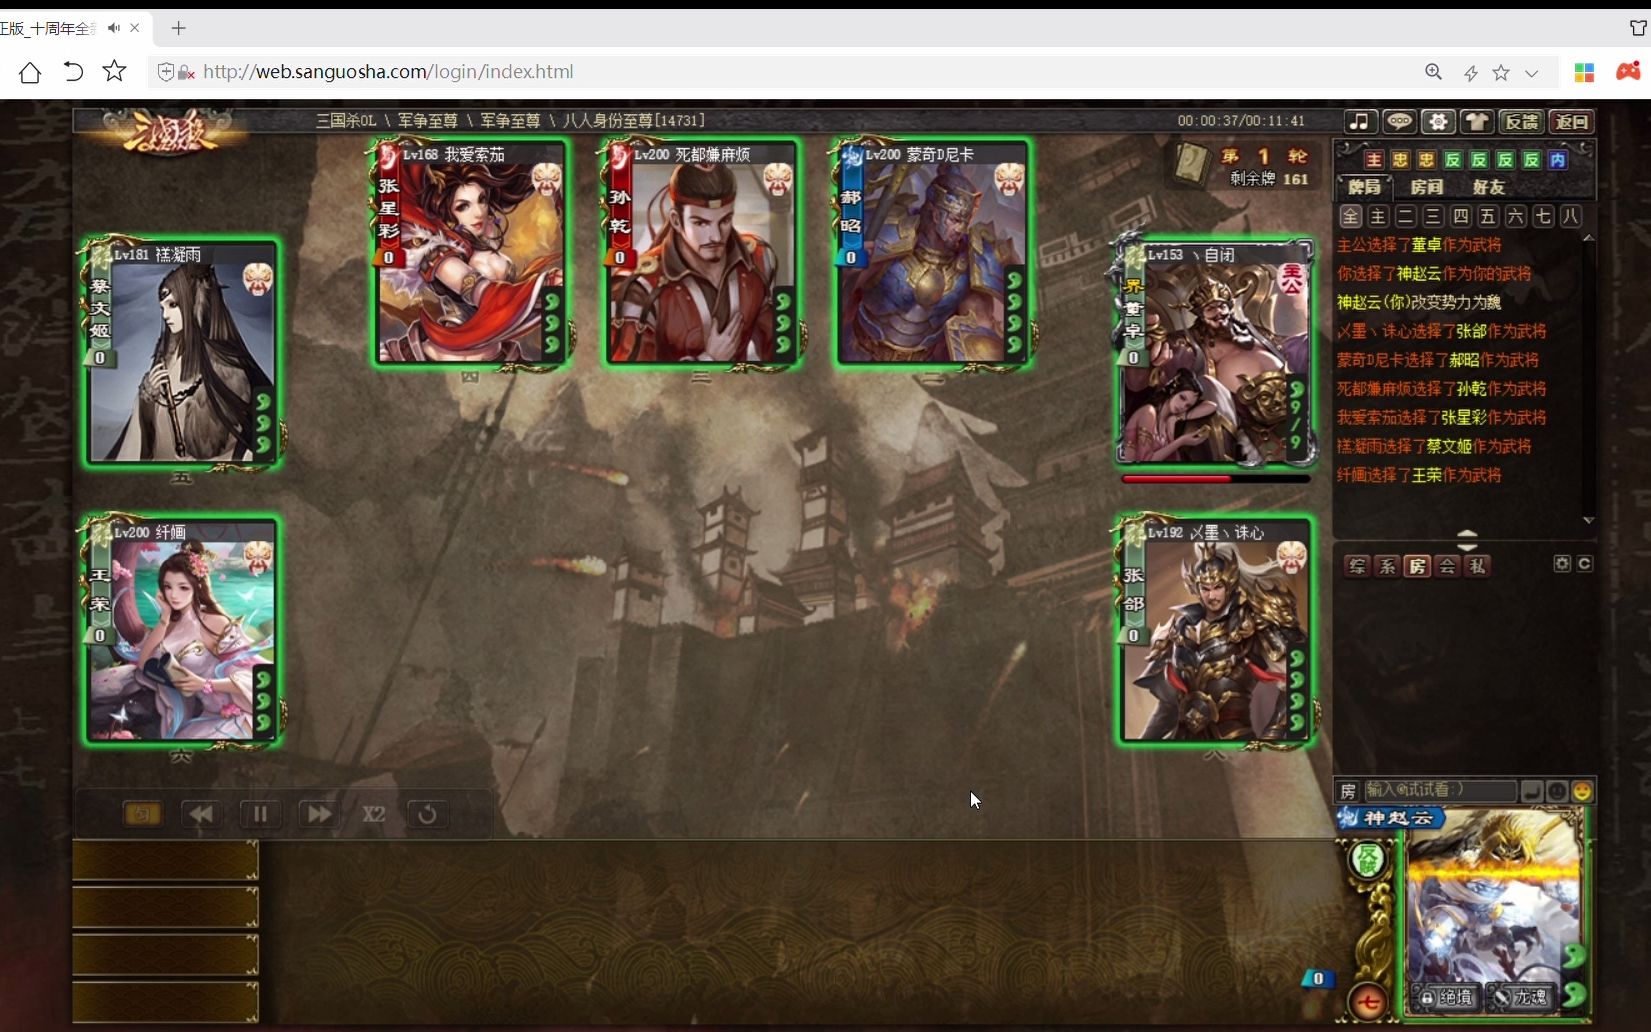
Task: Click the 房 channel selector beside chat input
Action: pos(1348,791)
